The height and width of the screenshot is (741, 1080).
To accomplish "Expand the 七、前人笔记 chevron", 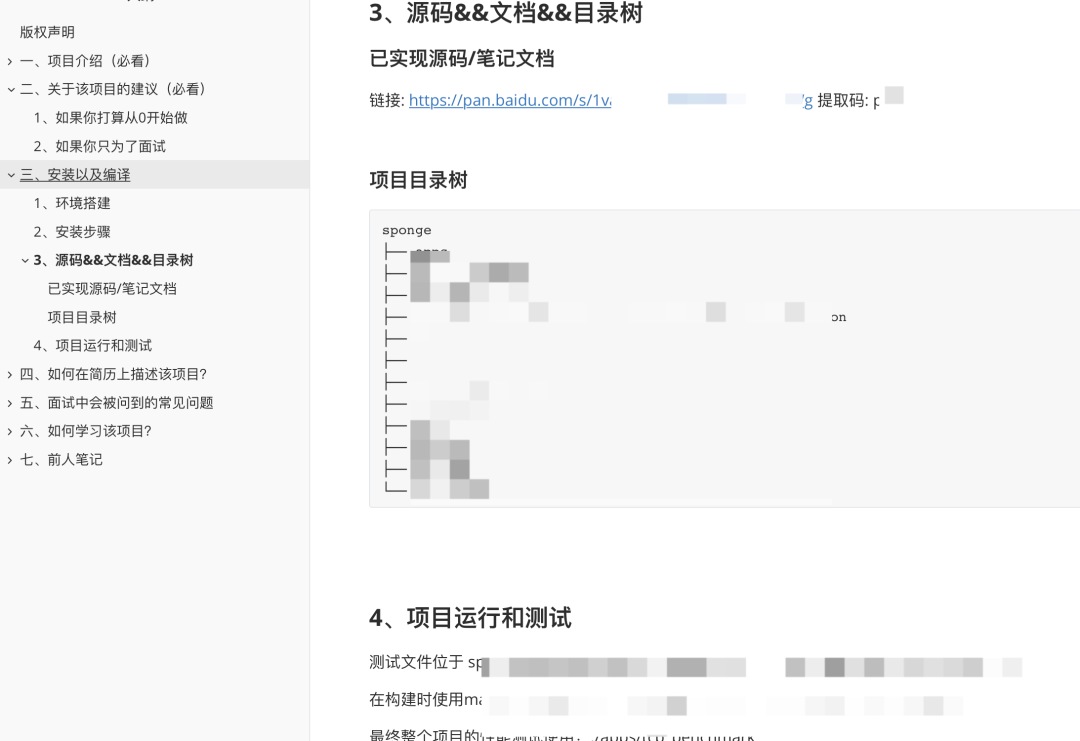I will point(10,460).
